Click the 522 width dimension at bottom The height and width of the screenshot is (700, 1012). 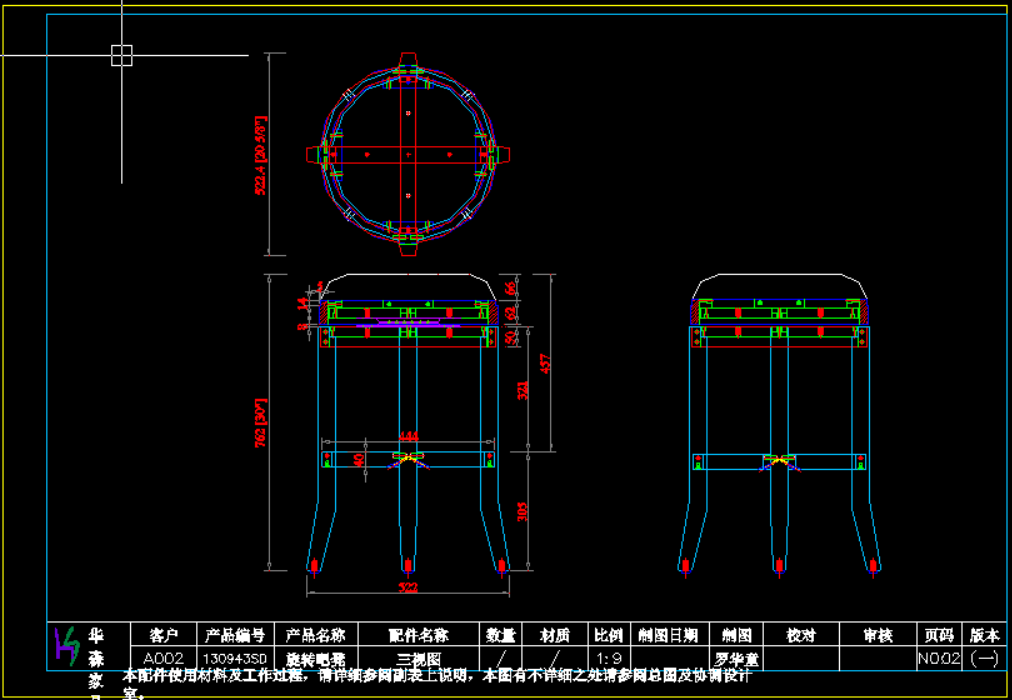pos(408,587)
